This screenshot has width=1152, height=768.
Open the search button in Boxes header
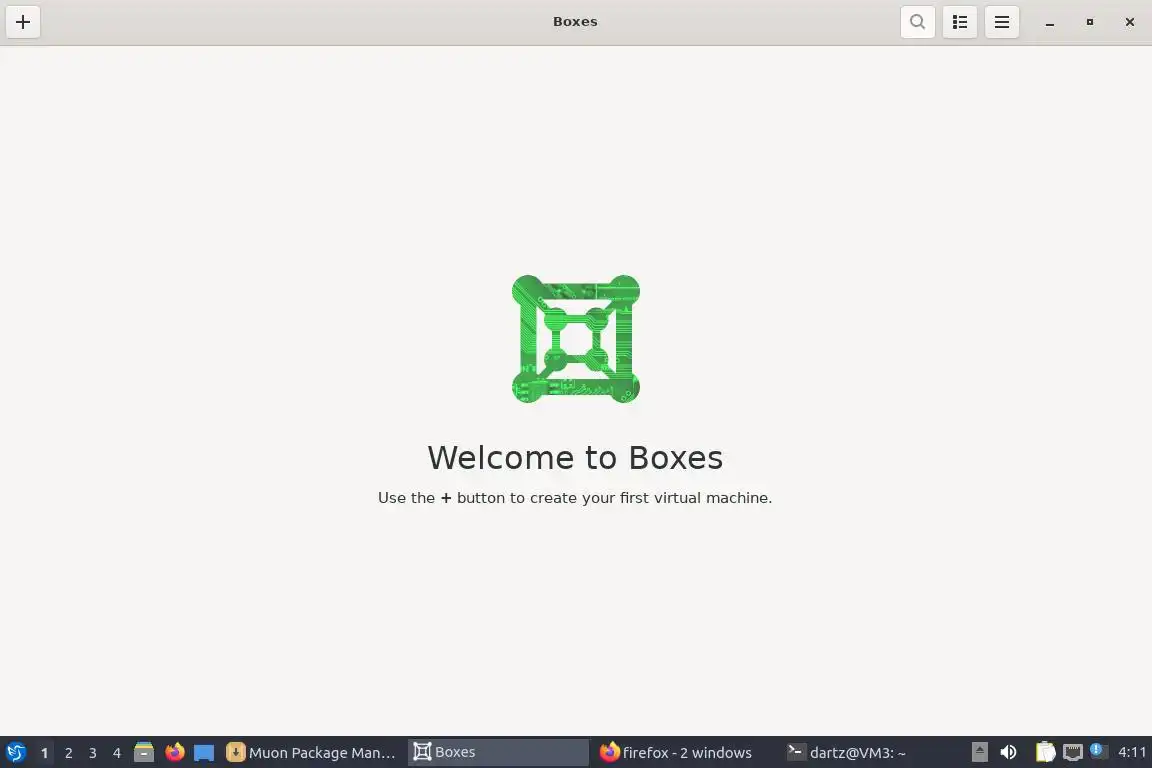917,22
